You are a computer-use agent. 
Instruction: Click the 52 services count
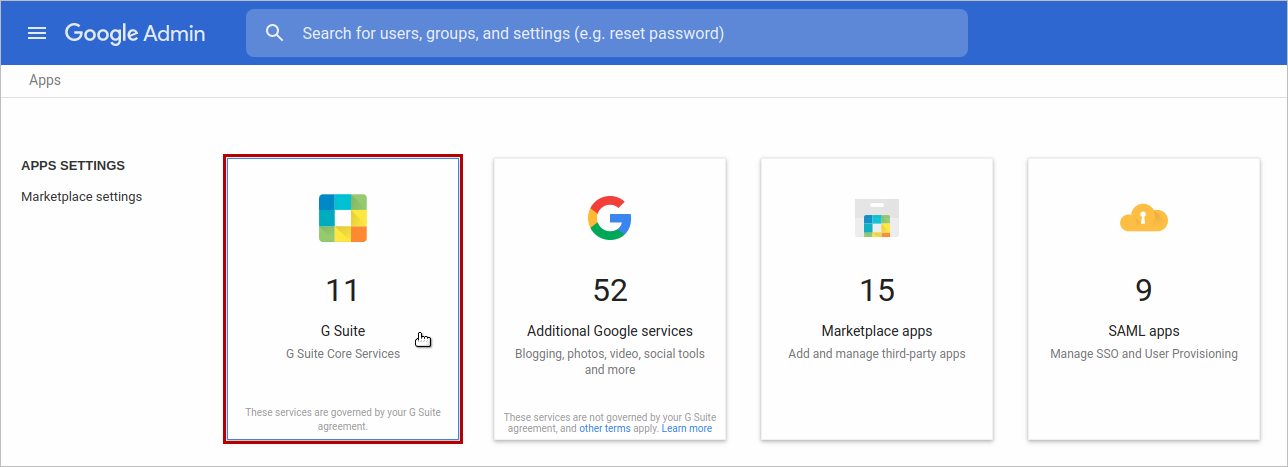pyautogui.click(x=610, y=290)
